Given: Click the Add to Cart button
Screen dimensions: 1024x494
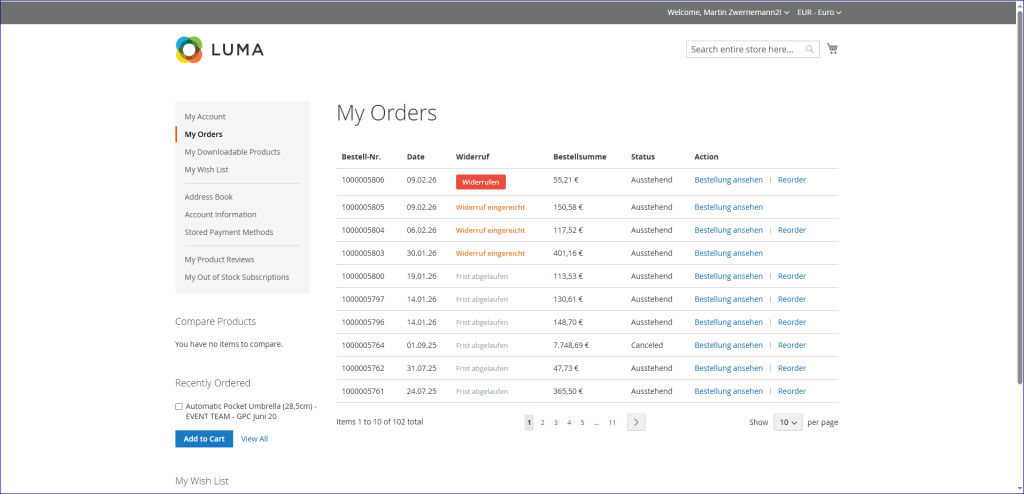Looking at the screenshot, I should pyautogui.click(x=203, y=439).
